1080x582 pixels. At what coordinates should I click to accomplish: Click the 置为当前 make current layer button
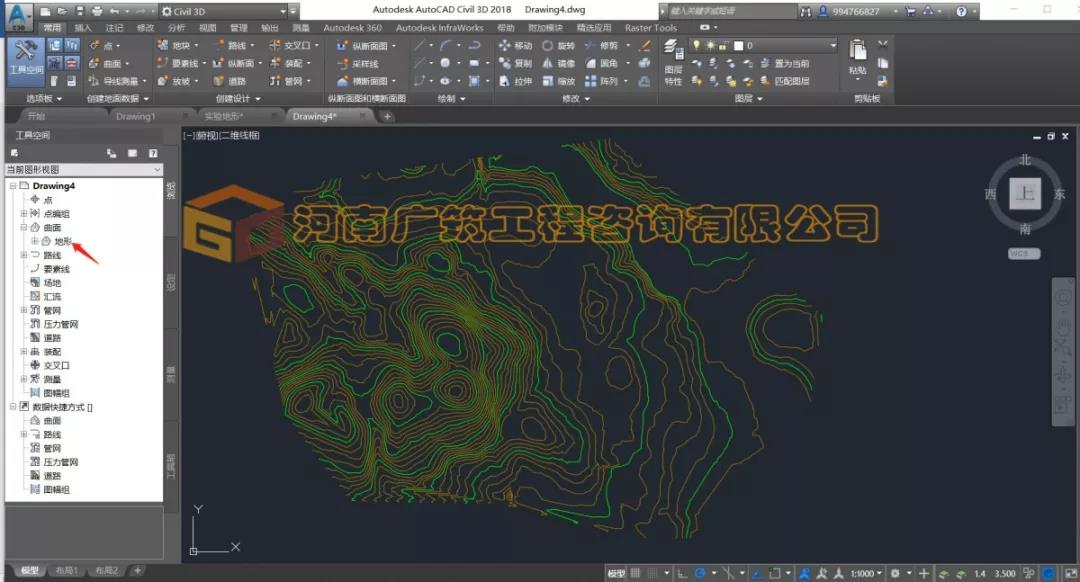pyautogui.click(x=785, y=63)
